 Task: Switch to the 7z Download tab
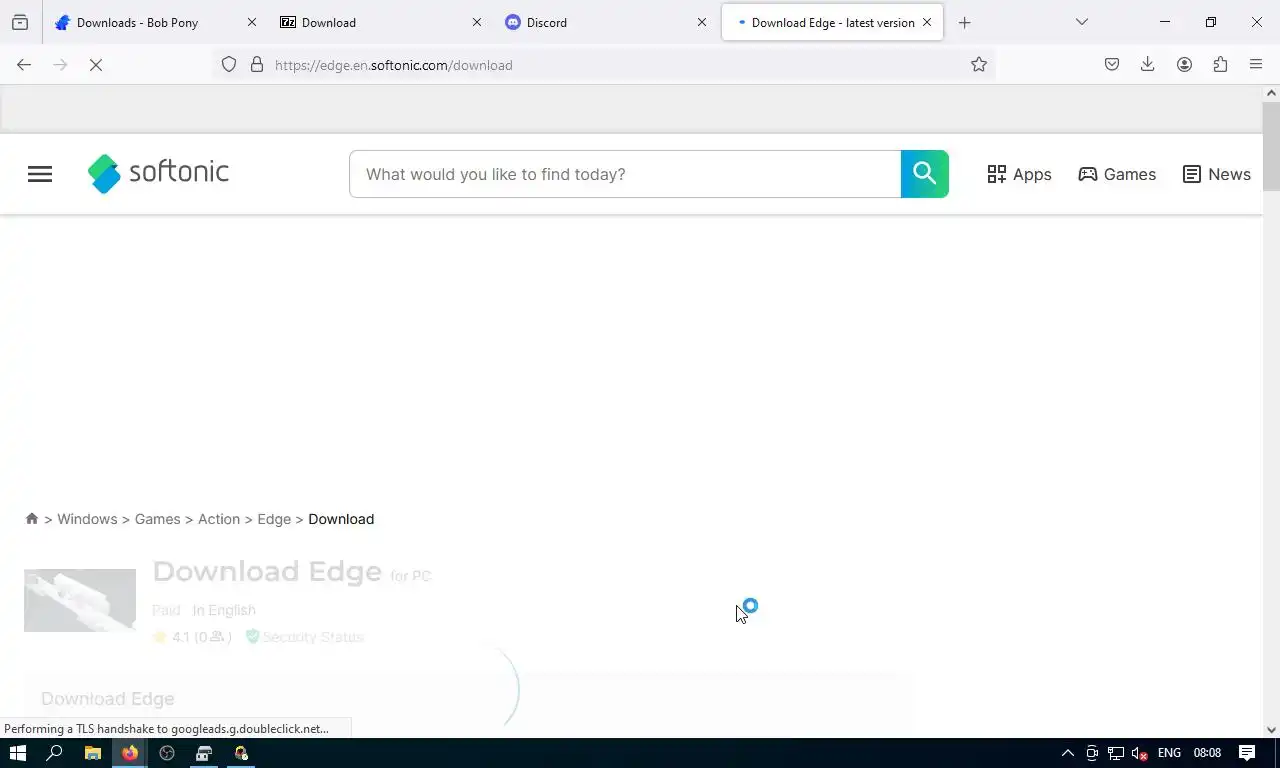point(381,22)
